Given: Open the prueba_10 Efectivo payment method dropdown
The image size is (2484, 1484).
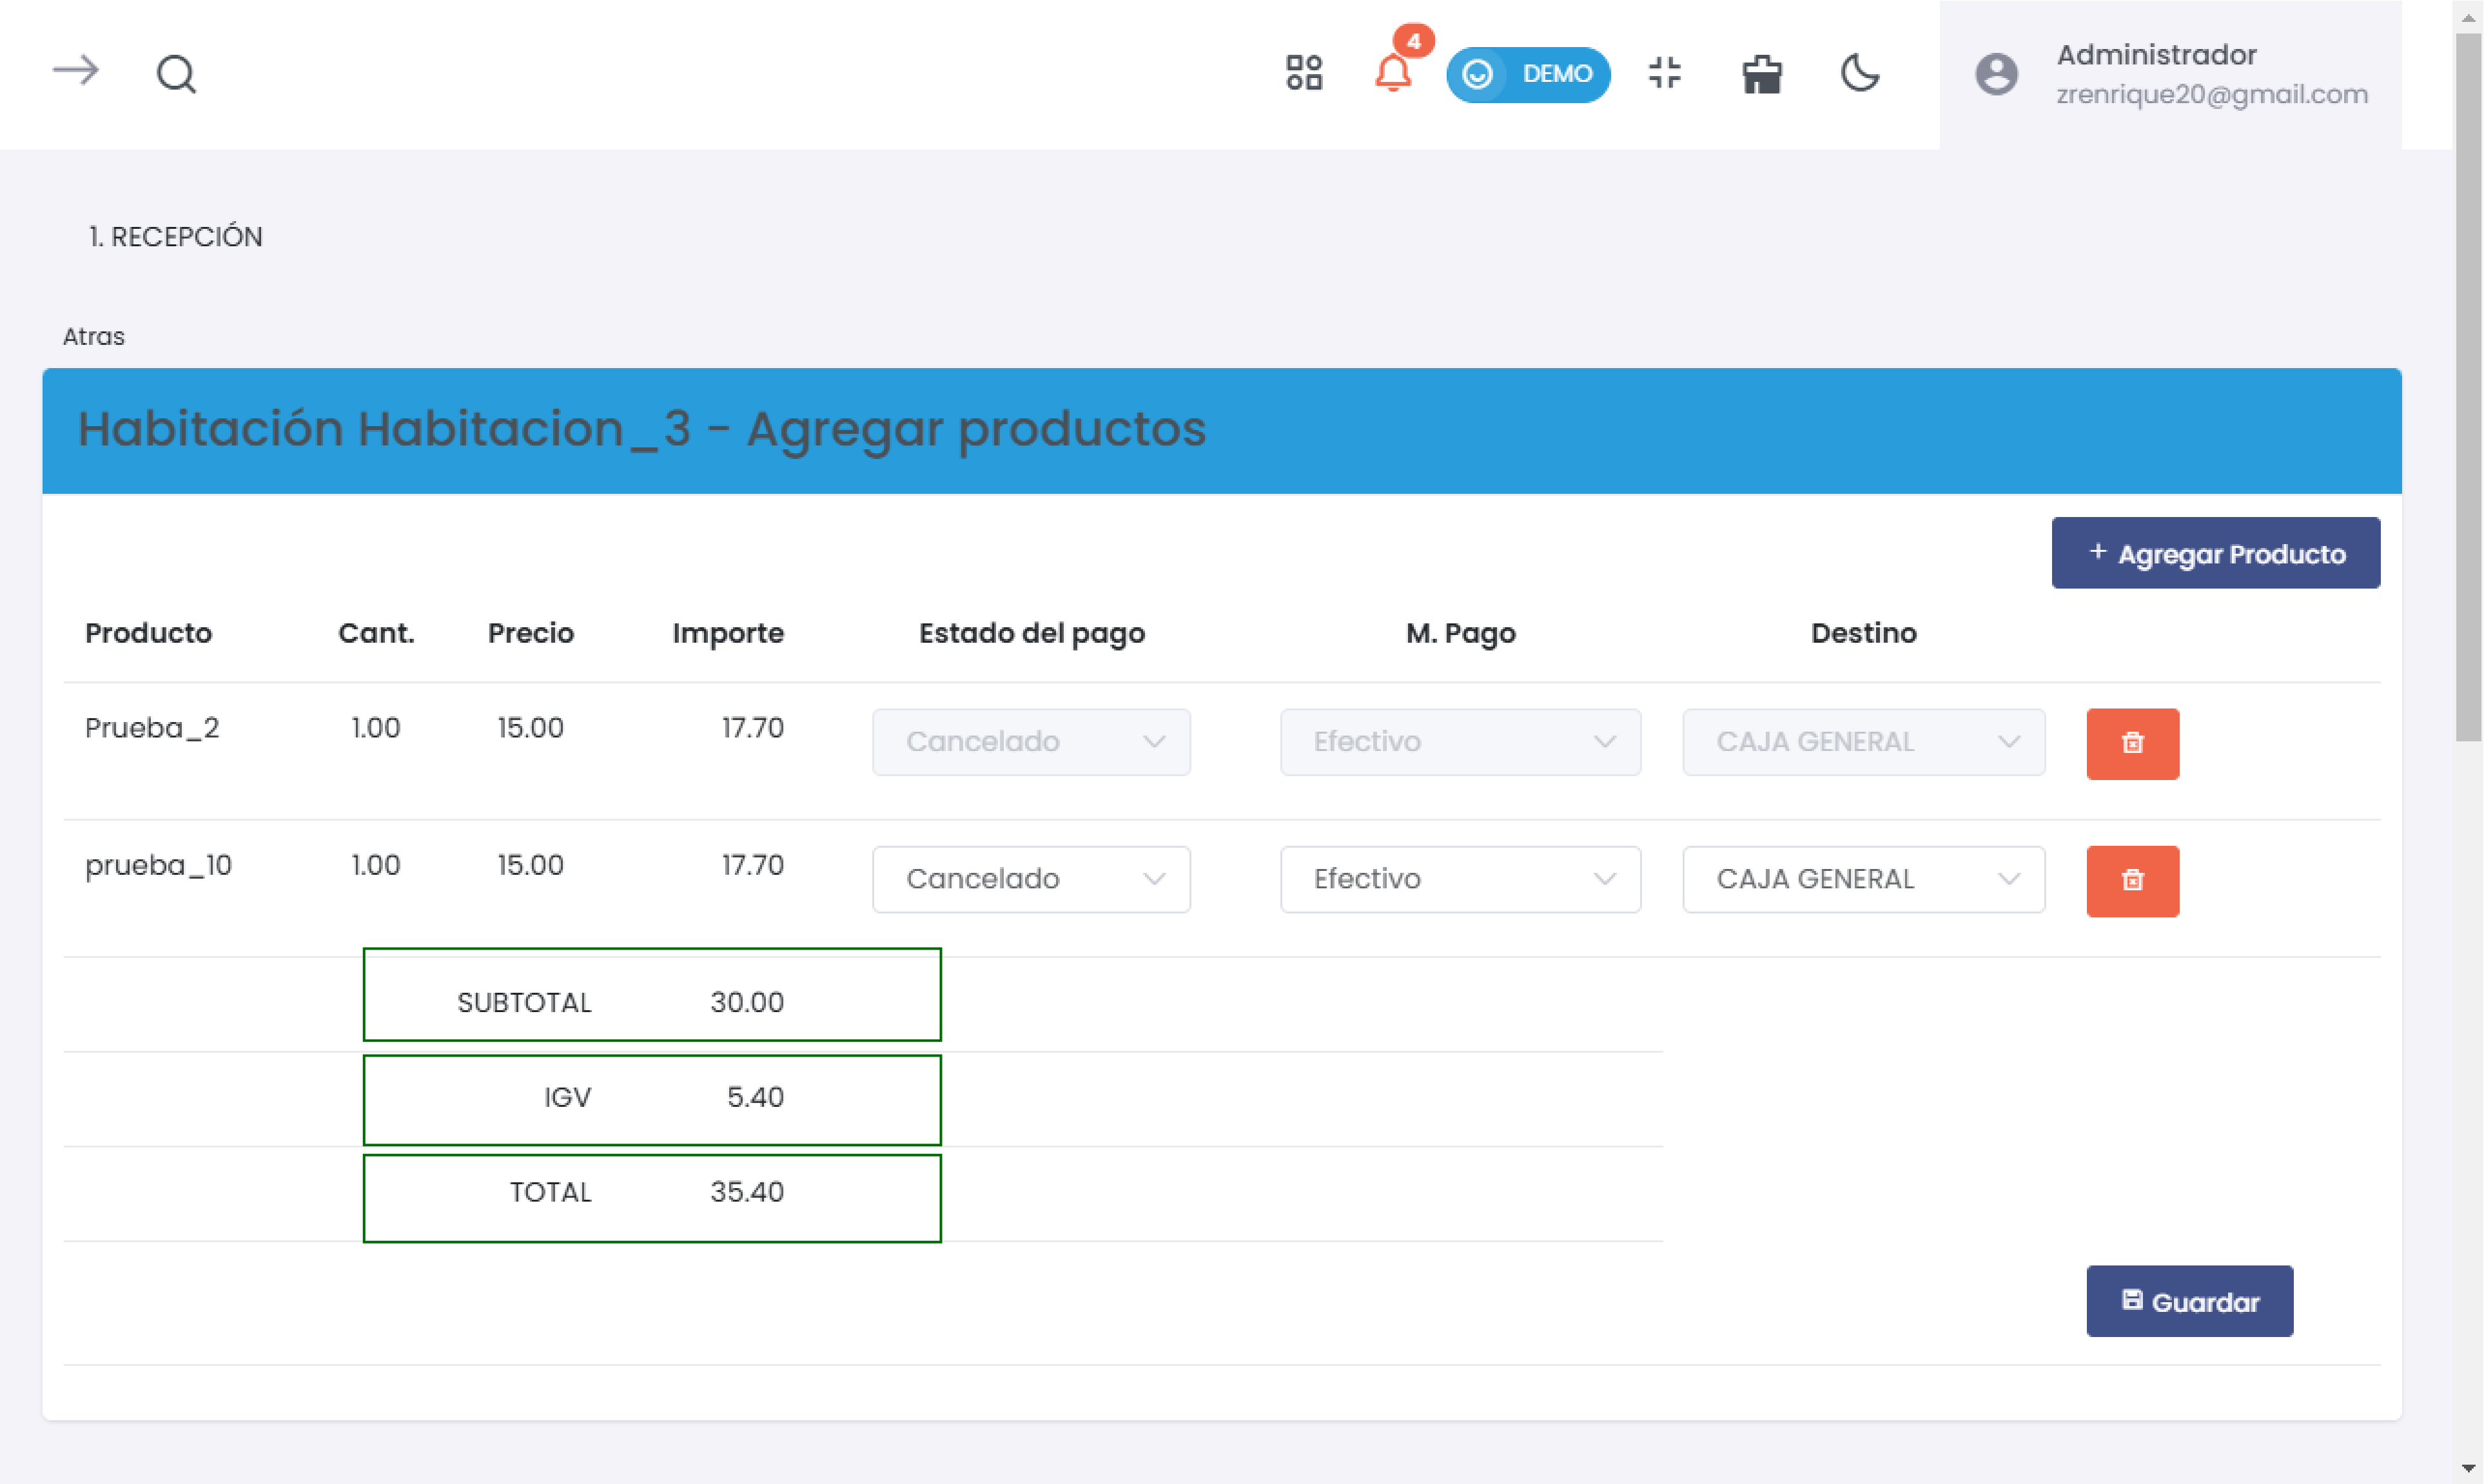Looking at the screenshot, I should point(1459,879).
